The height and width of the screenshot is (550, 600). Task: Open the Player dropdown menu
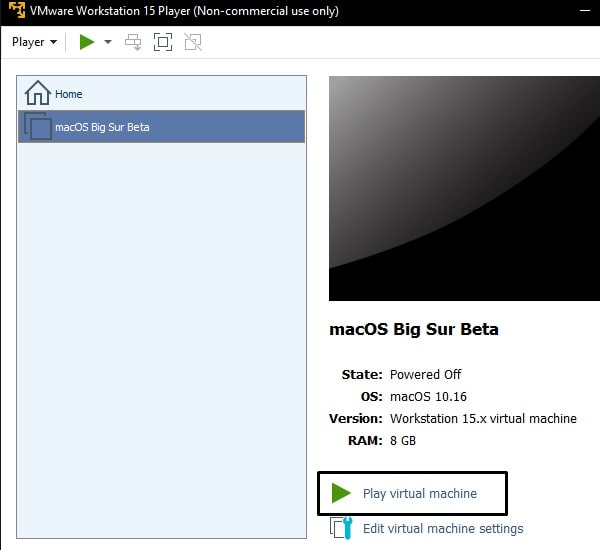(34, 42)
